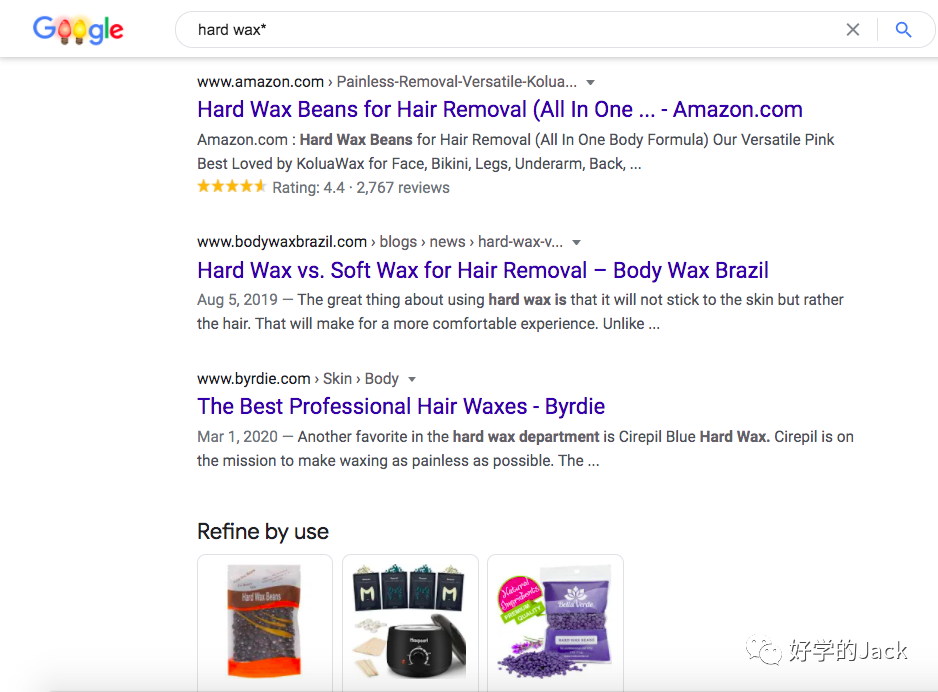Select the black wax warmer kit thumbnail
Image resolution: width=938 pixels, height=692 pixels.
(x=410, y=622)
